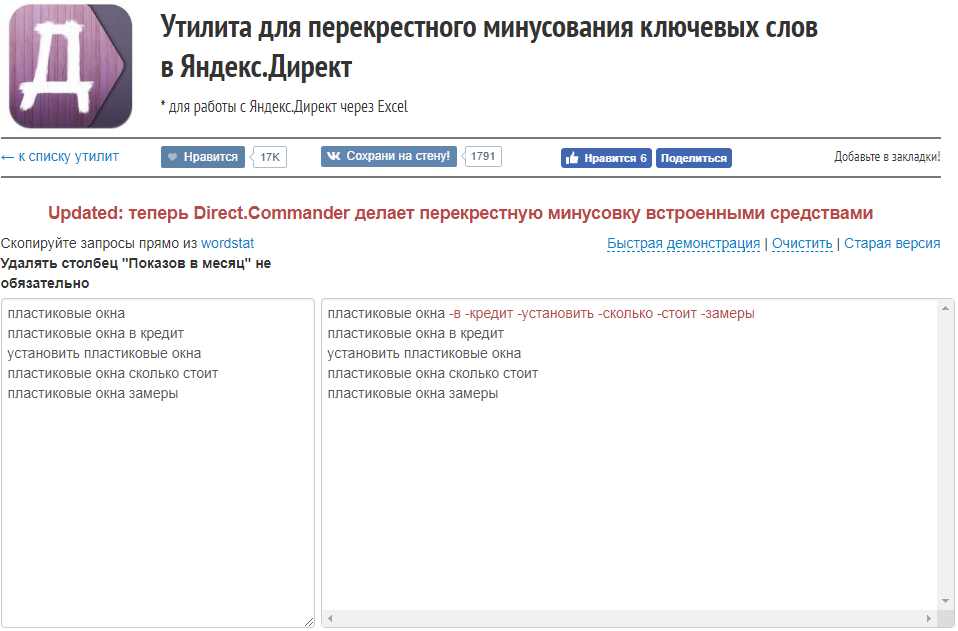Click result line 'установить пластиковые окна'
Screen dimensions: 958x631
(424, 354)
